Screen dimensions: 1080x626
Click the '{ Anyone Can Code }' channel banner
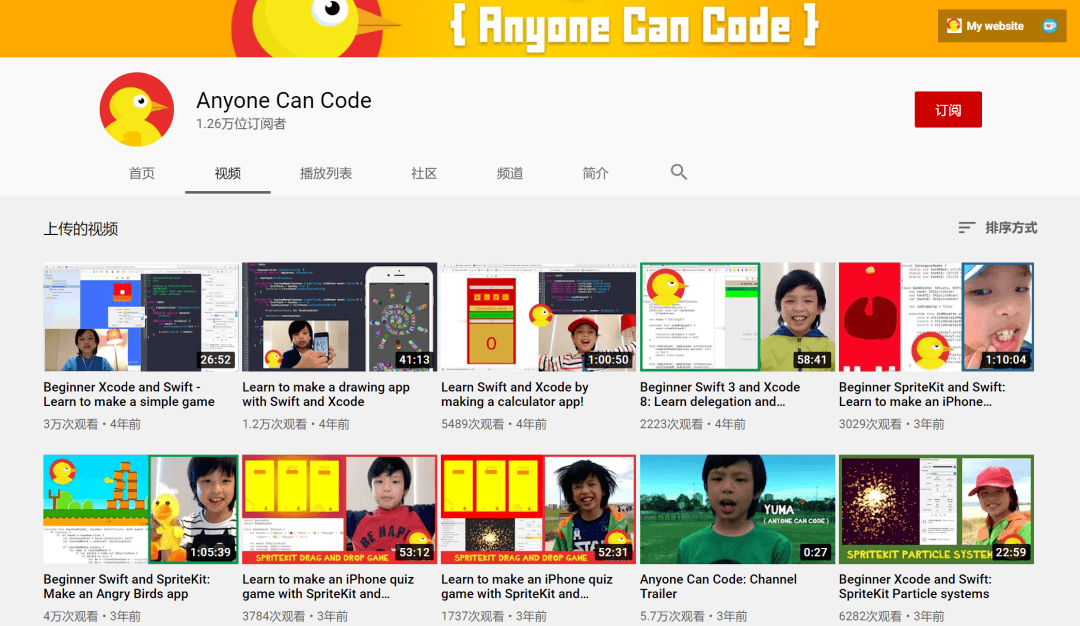pyautogui.click(x=540, y=28)
